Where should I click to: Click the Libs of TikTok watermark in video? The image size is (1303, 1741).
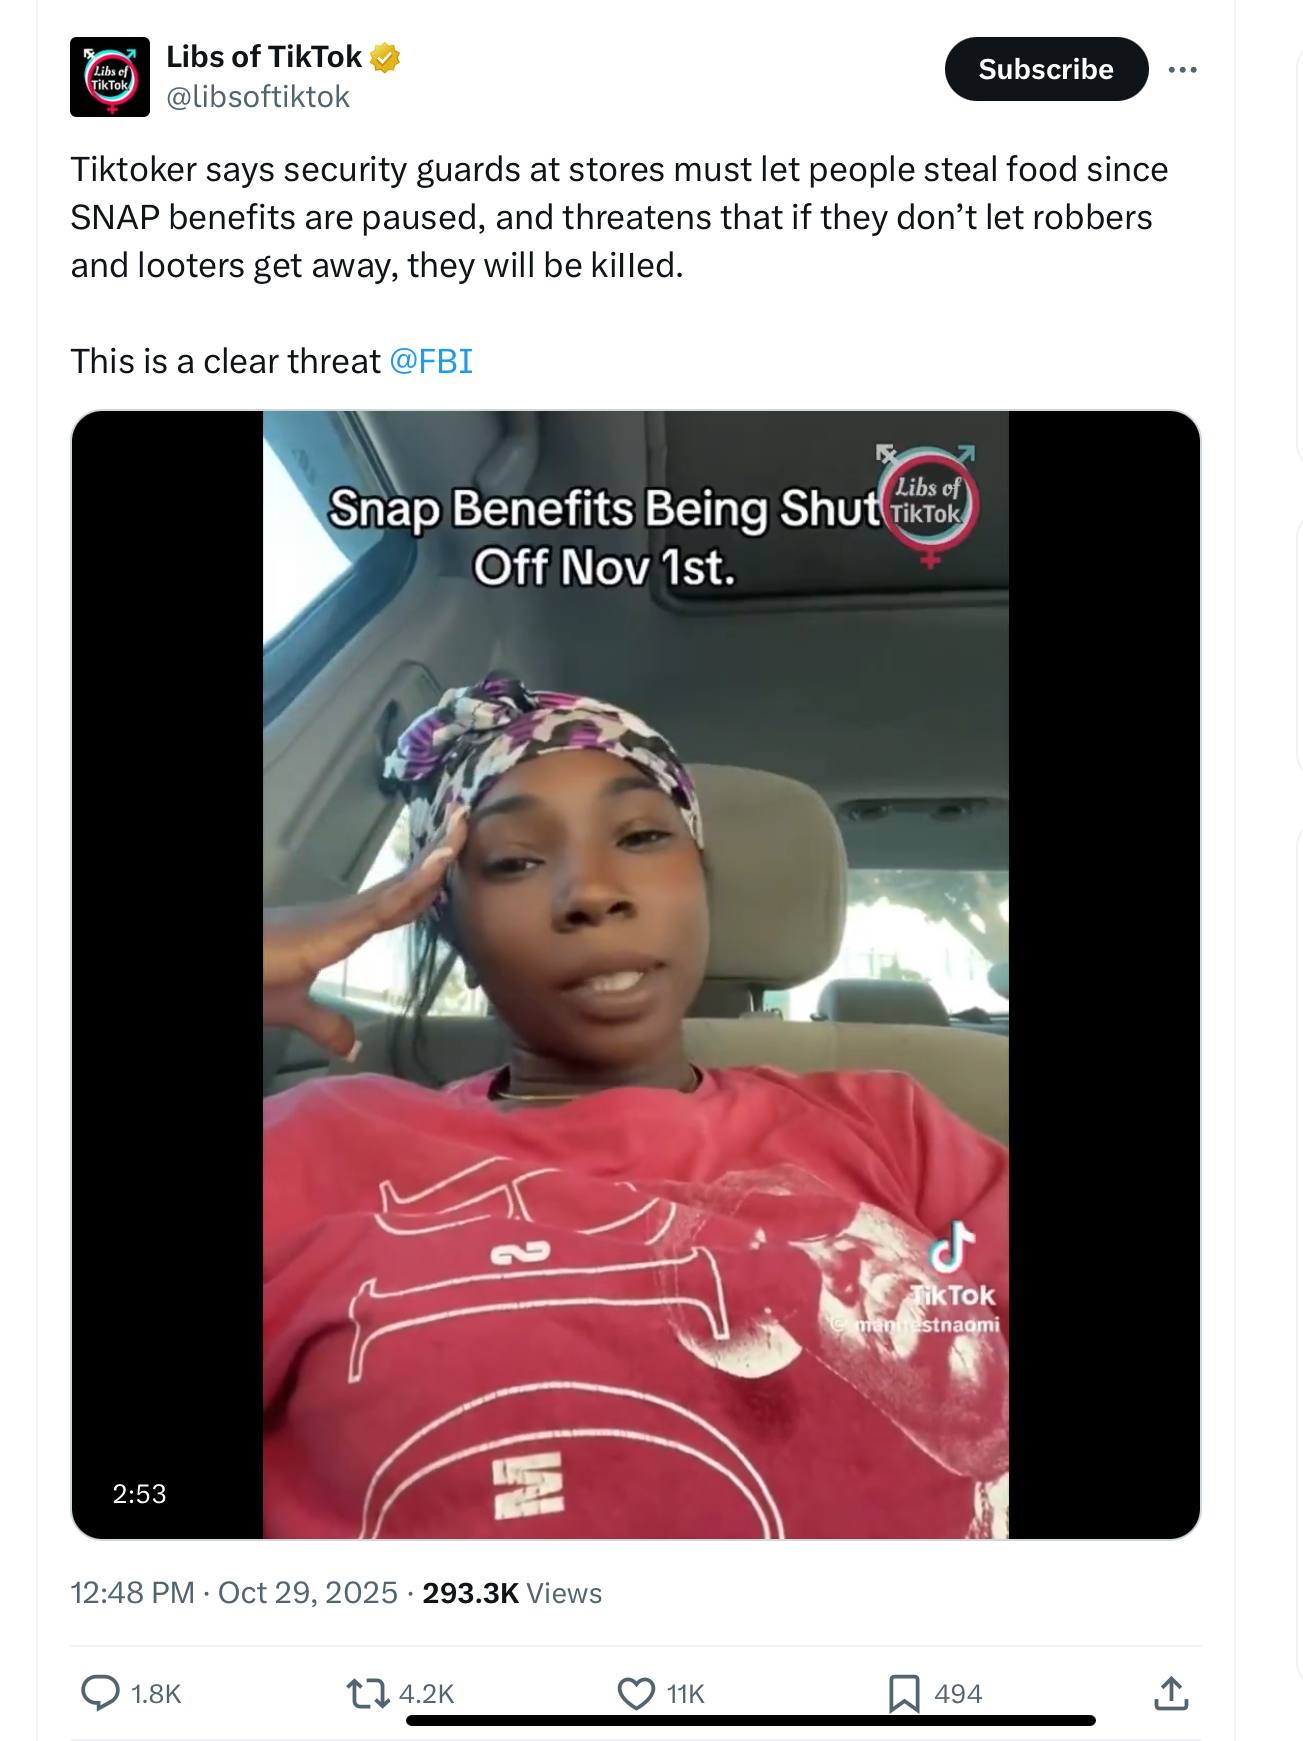point(928,504)
